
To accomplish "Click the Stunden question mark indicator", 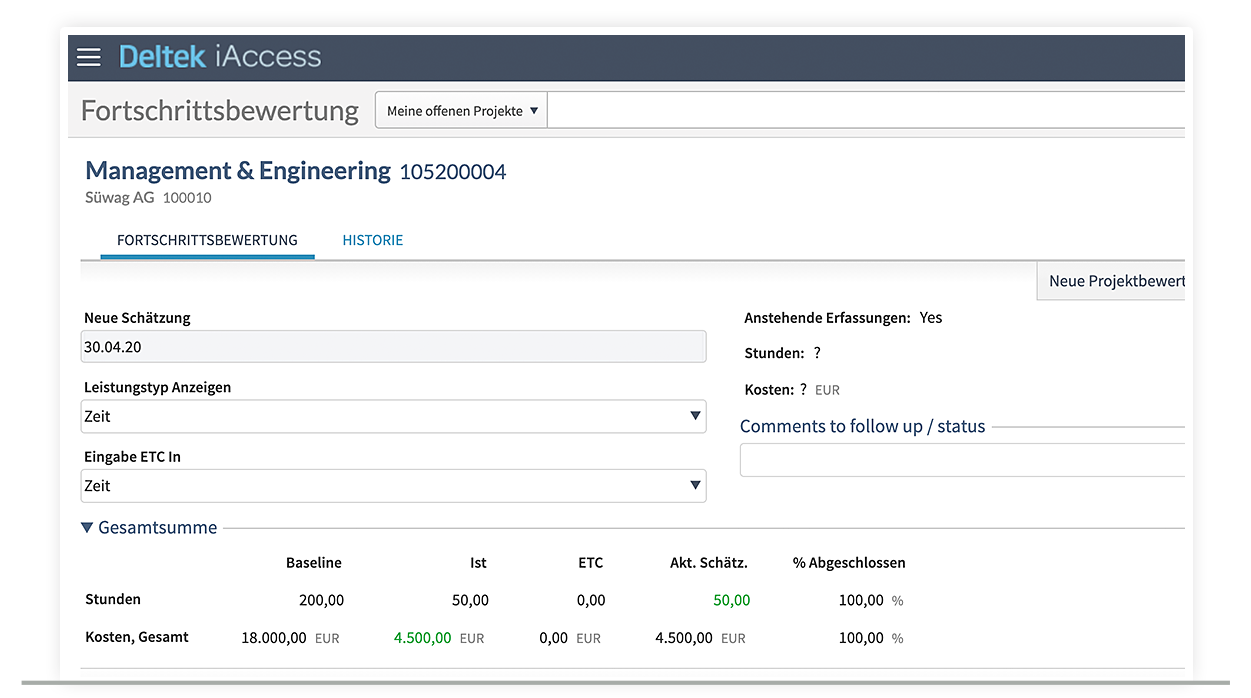I will point(816,353).
